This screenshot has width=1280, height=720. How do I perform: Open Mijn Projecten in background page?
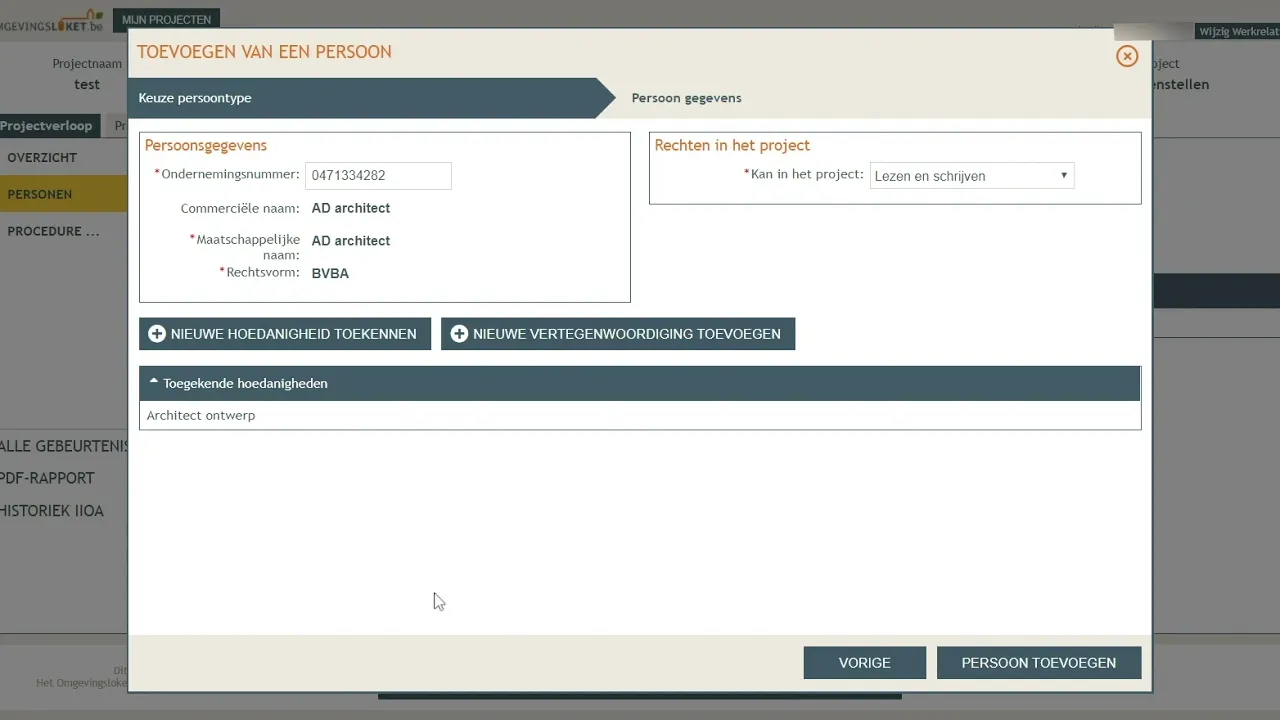click(x=166, y=19)
